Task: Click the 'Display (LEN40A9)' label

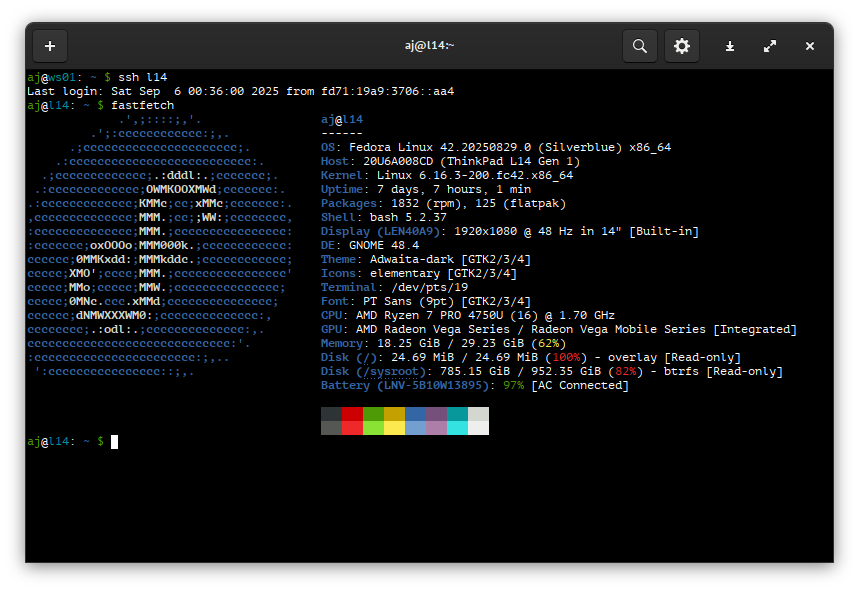Action: click(380, 232)
